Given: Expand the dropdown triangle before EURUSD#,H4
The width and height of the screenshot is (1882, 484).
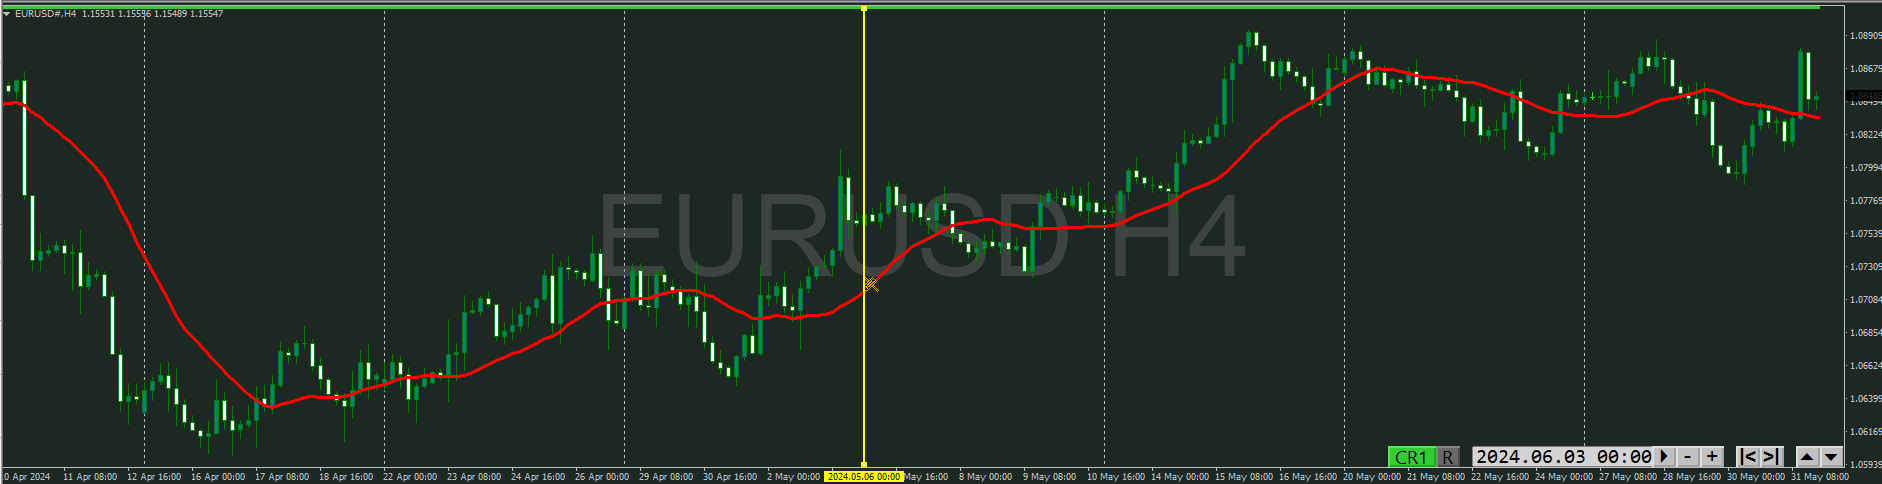Looking at the screenshot, I should [8, 14].
